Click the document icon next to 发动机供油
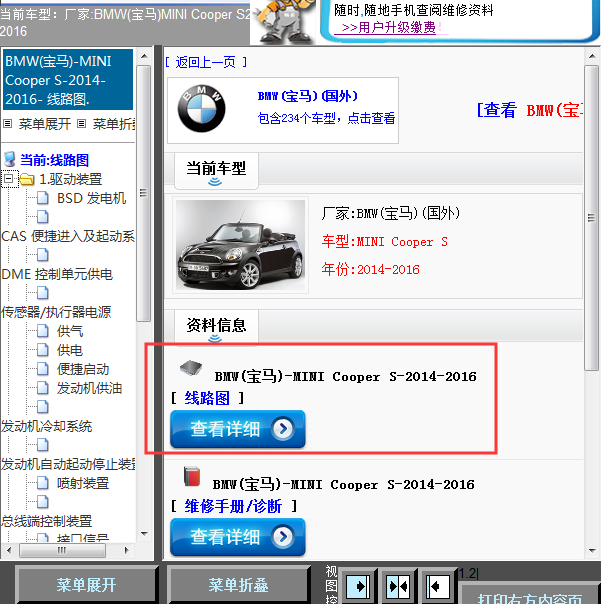Image resolution: width=601 pixels, height=604 pixels. [x=43, y=388]
